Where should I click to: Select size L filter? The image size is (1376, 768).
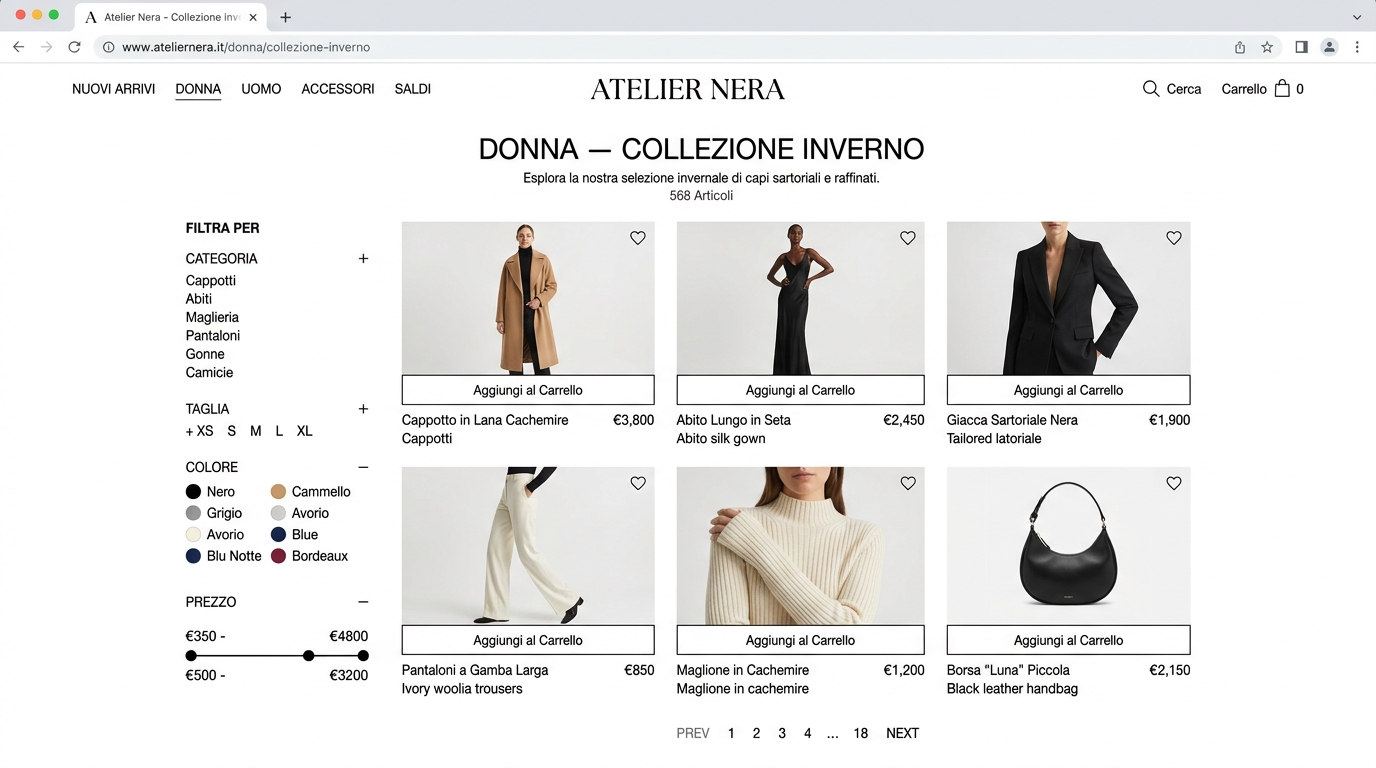coord(279,431)
